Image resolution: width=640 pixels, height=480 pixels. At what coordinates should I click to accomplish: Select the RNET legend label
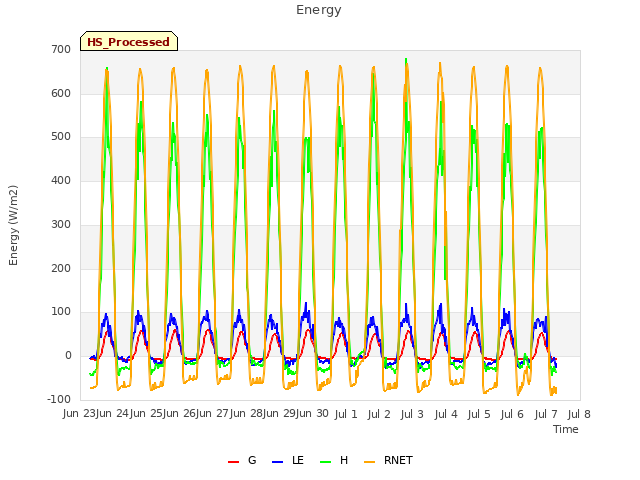point(398,460)
